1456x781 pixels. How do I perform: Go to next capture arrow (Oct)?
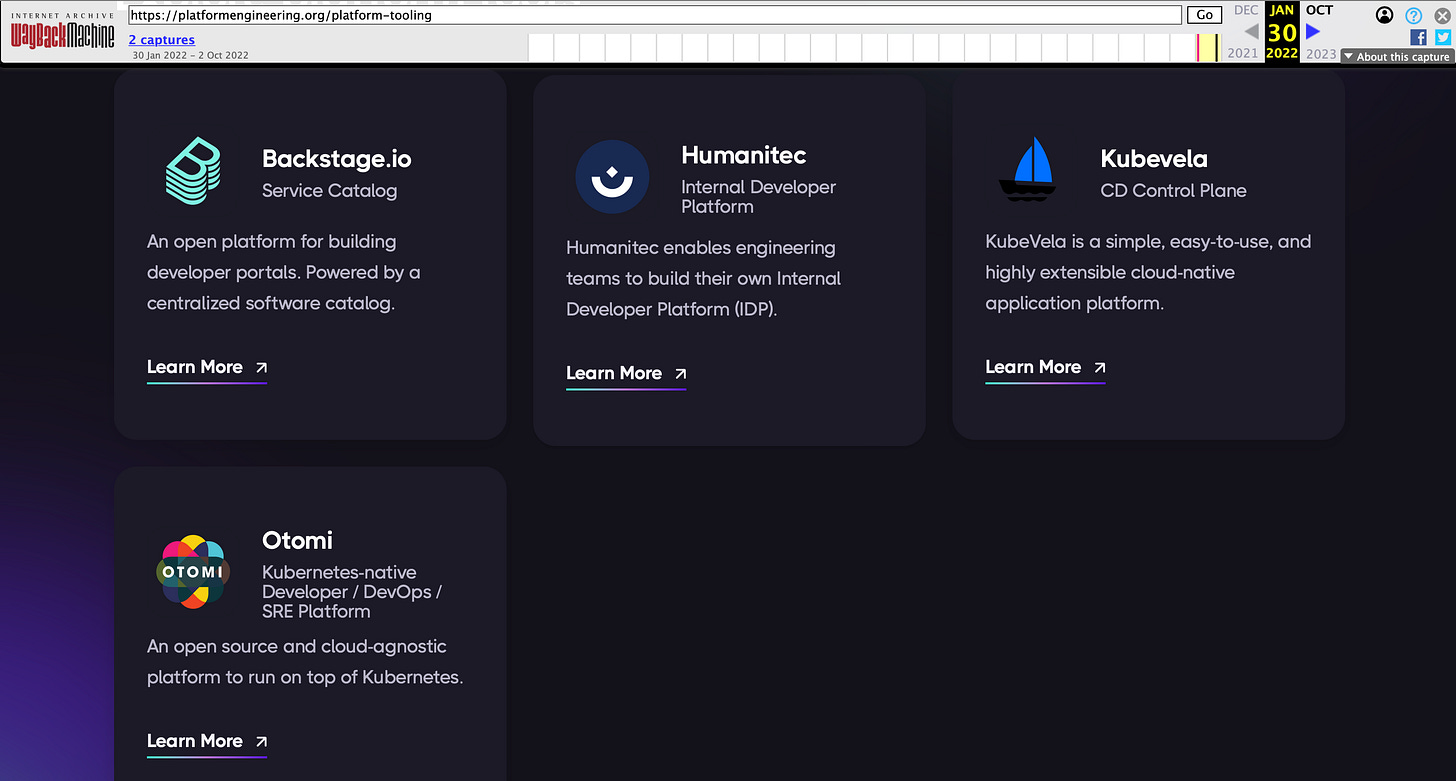[x=1314, y=31]
